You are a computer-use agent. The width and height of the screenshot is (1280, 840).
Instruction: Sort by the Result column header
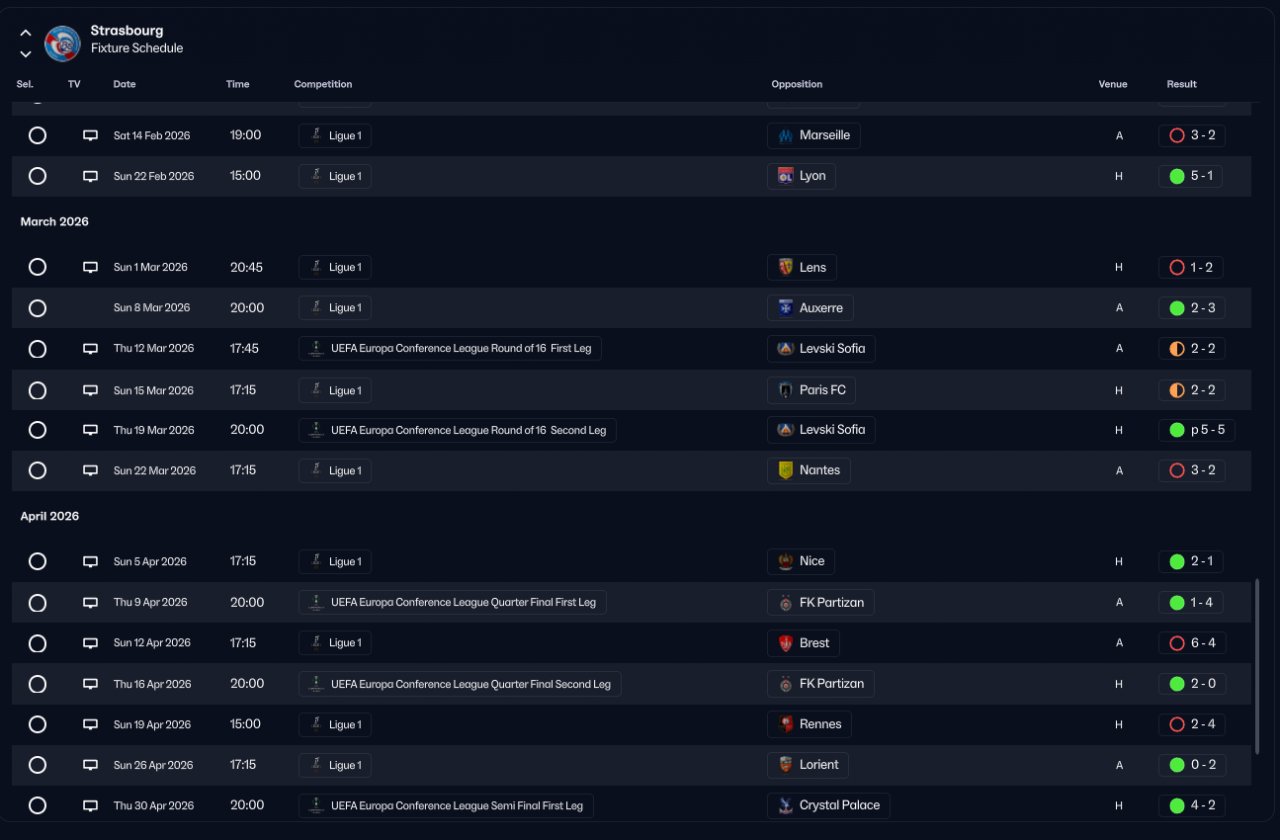tap(1181, 84)
